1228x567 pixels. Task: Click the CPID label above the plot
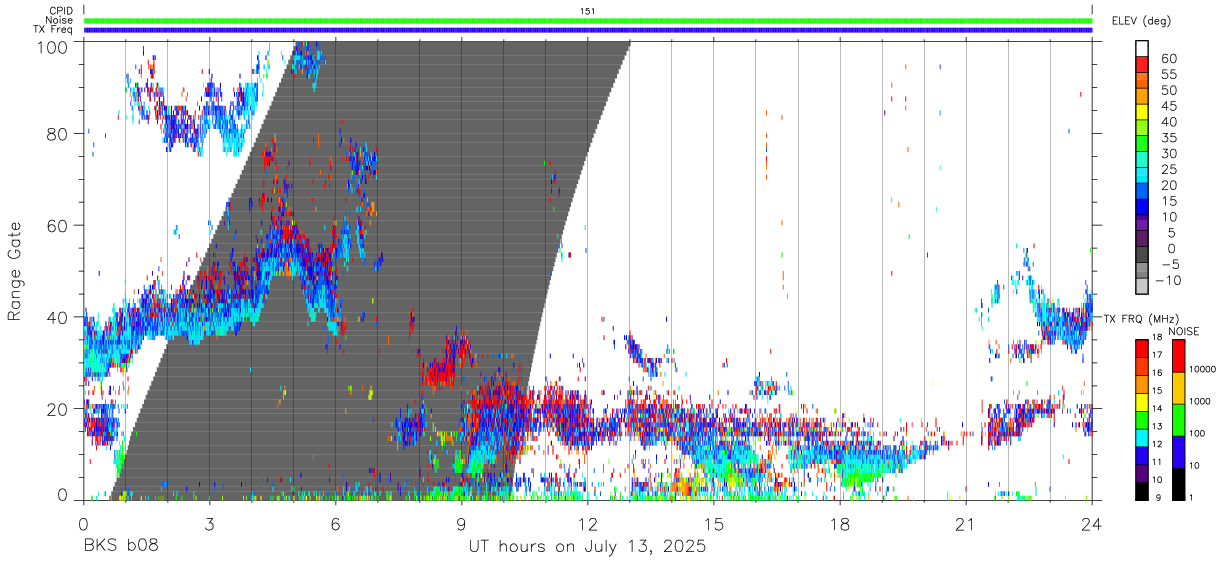[x=59, y=11]
